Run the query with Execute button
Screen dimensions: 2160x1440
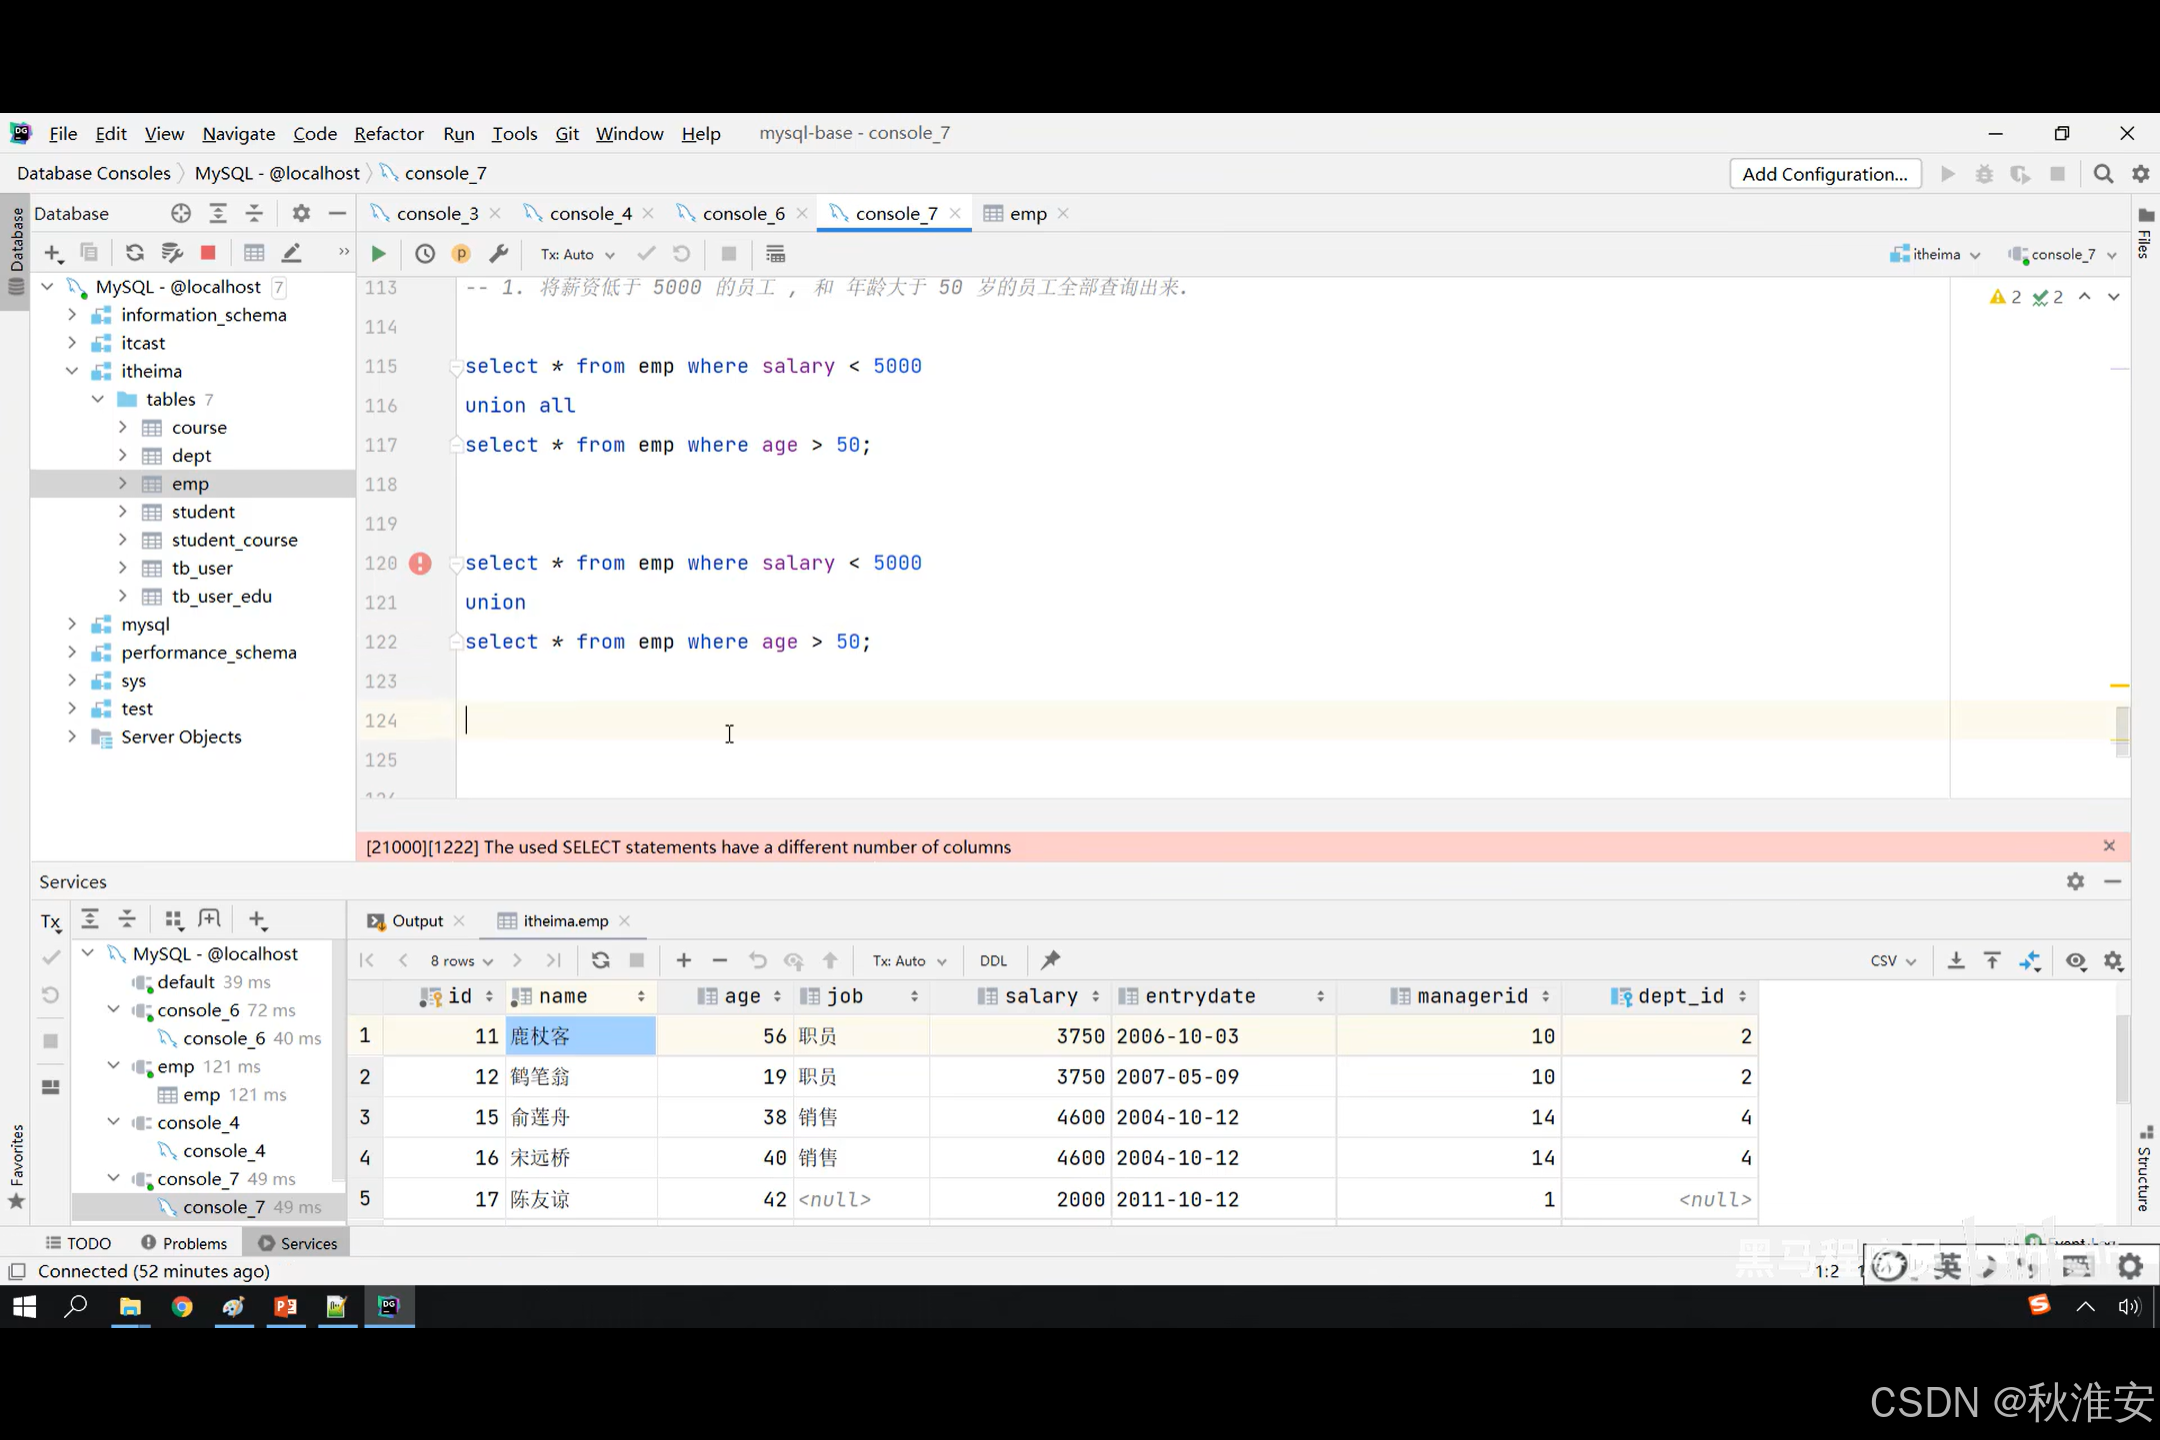pos(378,254)
